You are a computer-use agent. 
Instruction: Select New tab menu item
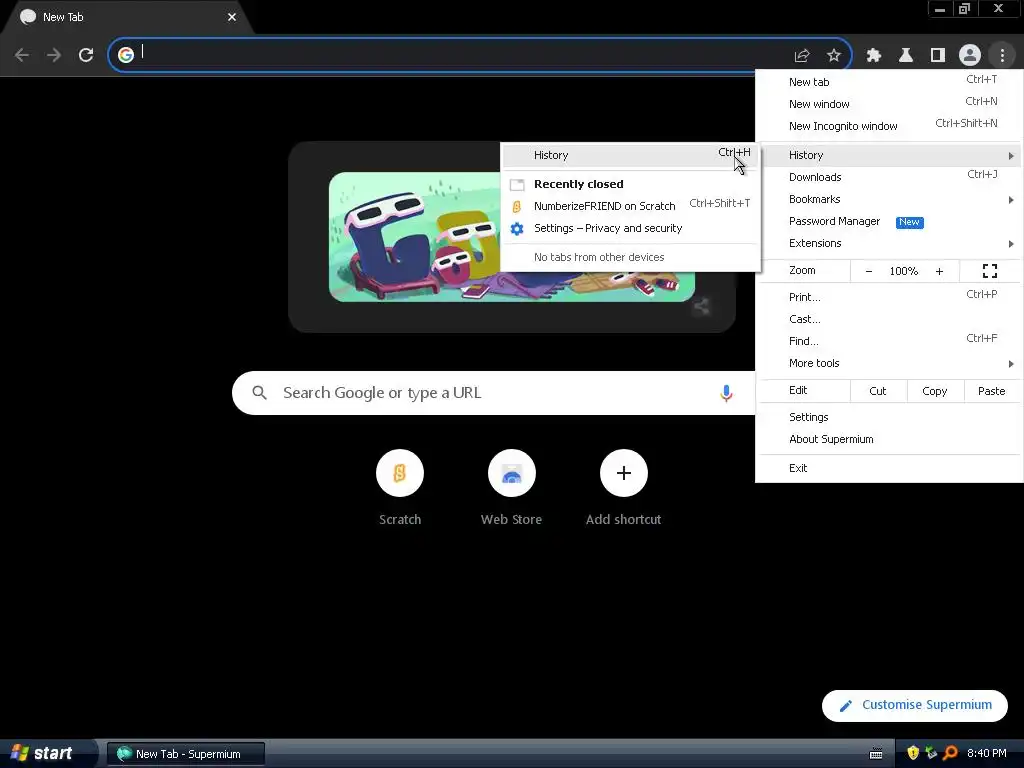pyautogui.click(x=889, y=82)
